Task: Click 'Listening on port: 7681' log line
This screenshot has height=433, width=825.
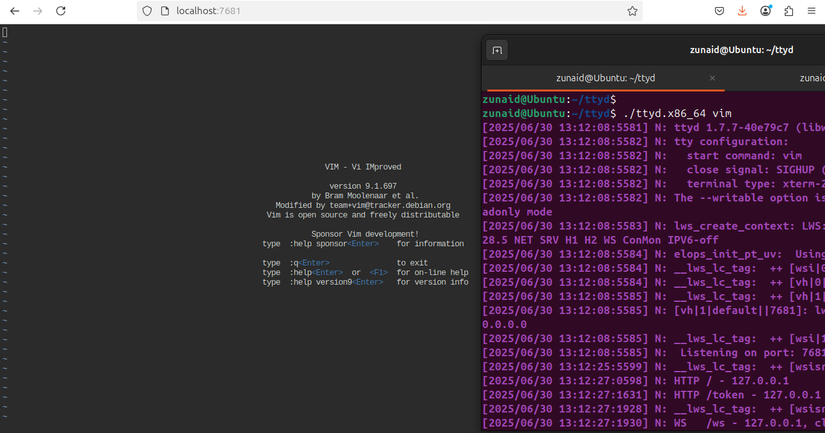Action: (x=653, y=353)
